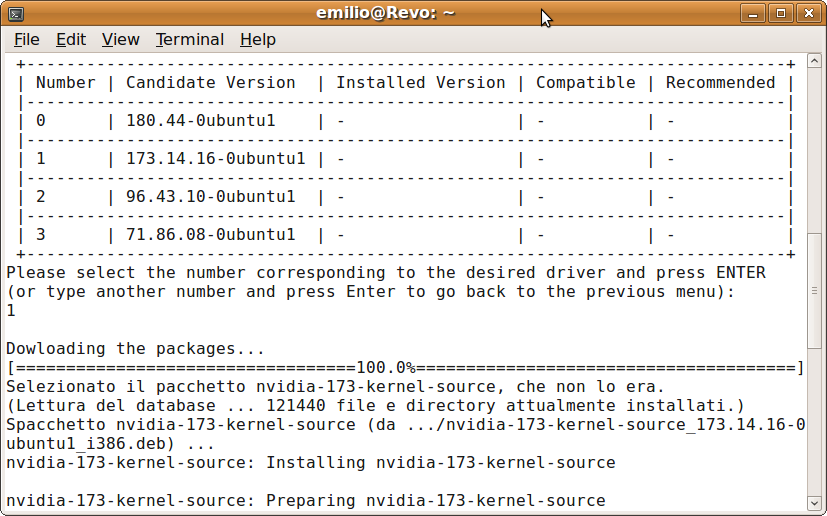This screenshot has height=516, width=827.
Task: Open the View menu
Action: pos(120,40)
